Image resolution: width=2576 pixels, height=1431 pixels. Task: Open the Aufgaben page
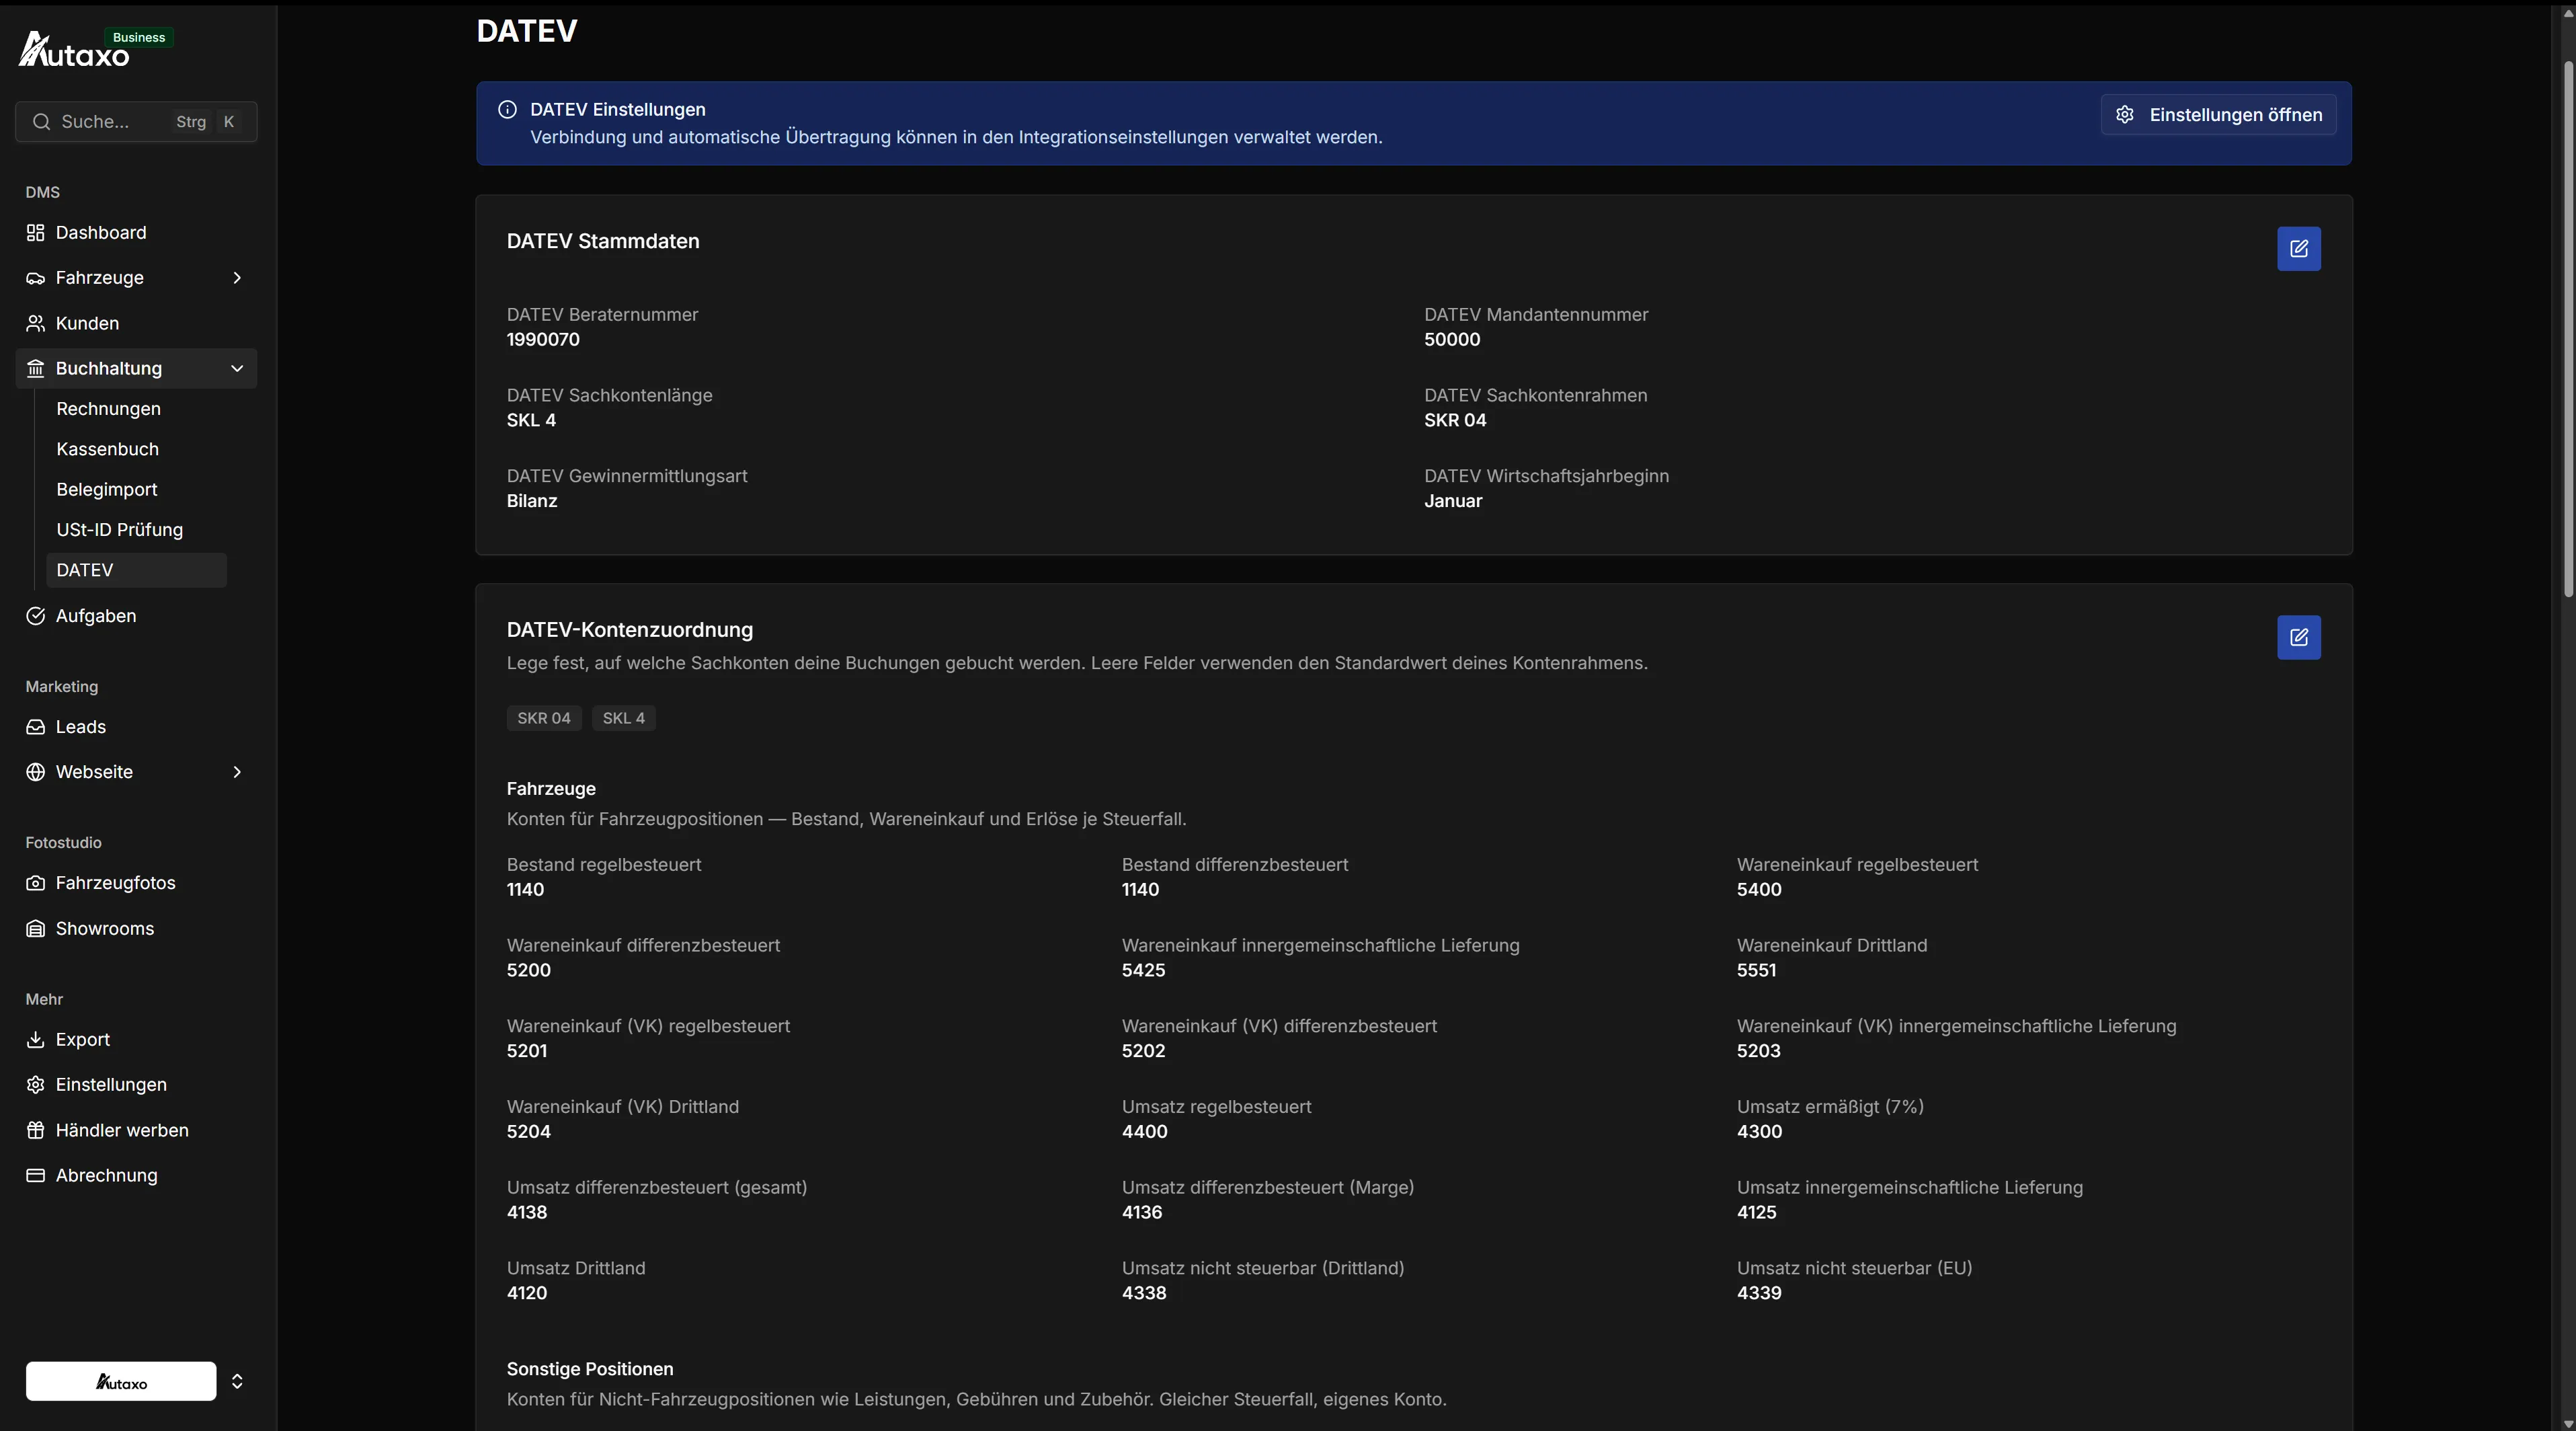(x=136, y=616)
